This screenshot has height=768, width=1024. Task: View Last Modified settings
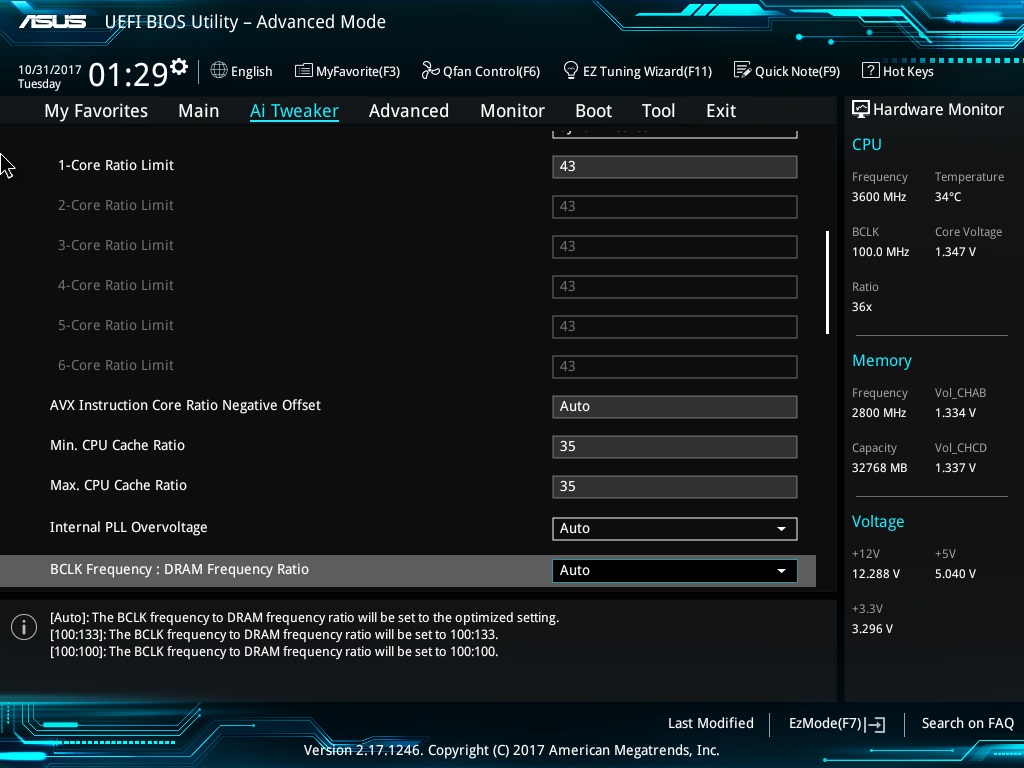click(711, 723)
